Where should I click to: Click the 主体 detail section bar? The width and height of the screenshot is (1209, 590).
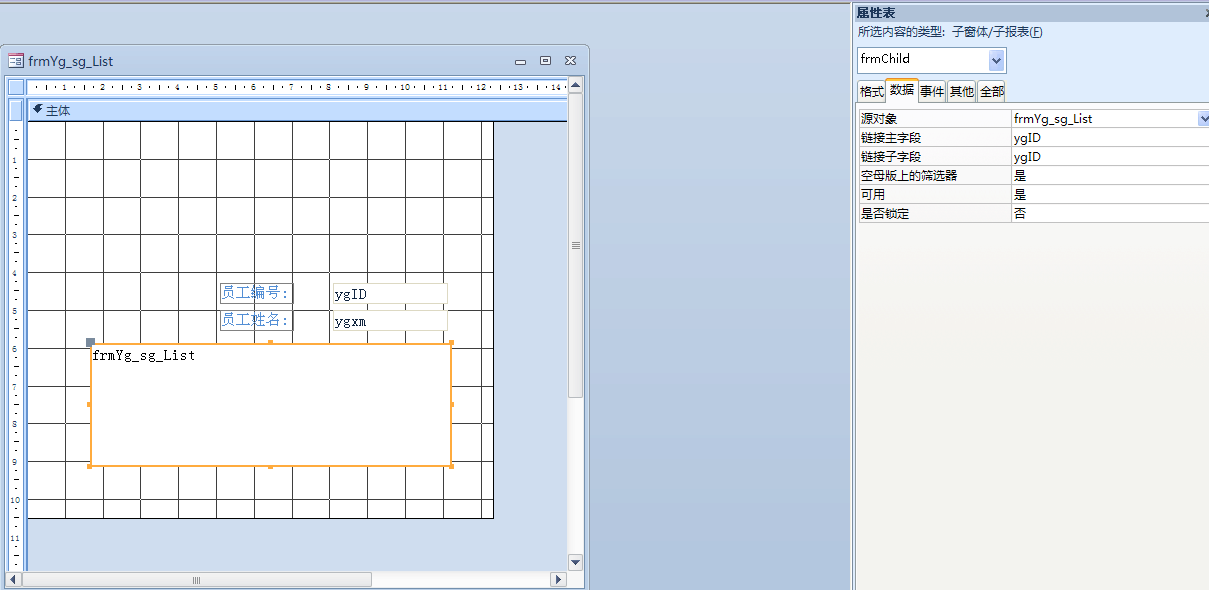tap(300, 110)
